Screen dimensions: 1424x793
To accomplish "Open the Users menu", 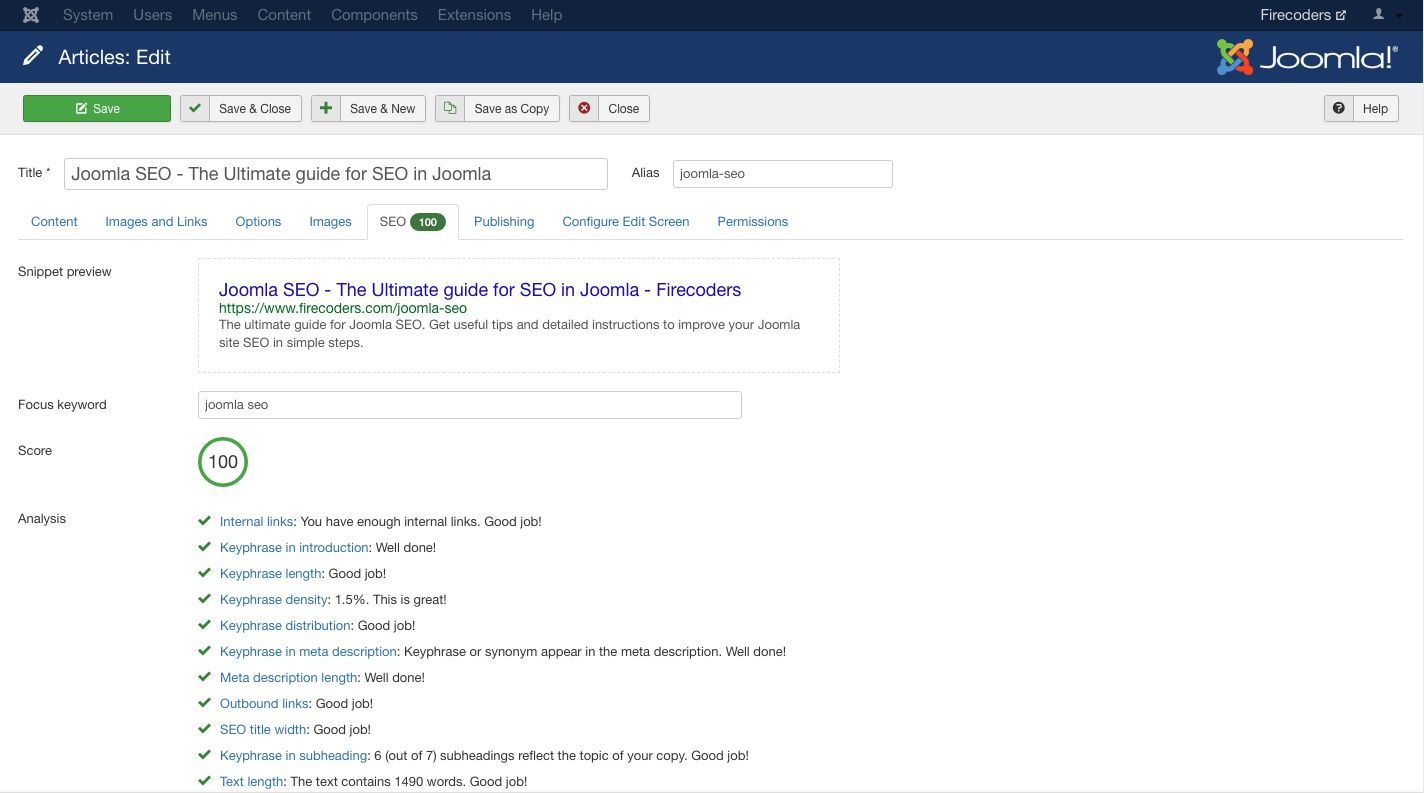I will tap(153, 15).
